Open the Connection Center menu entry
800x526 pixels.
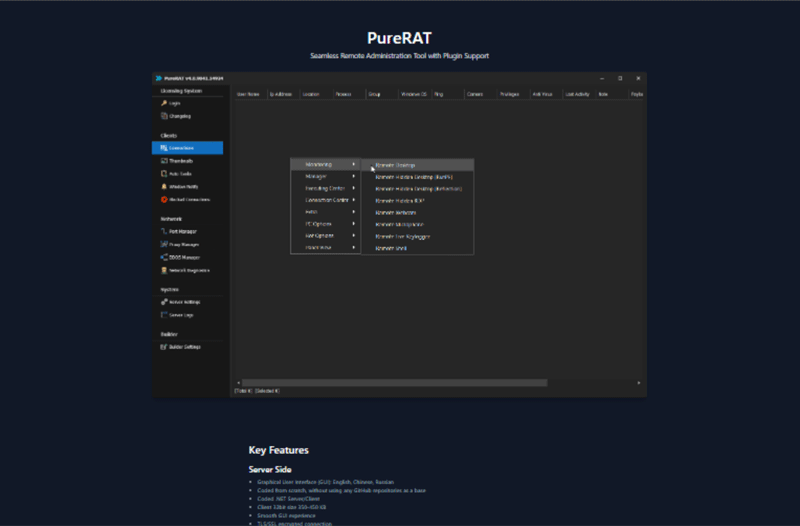[x=326, y=200]
